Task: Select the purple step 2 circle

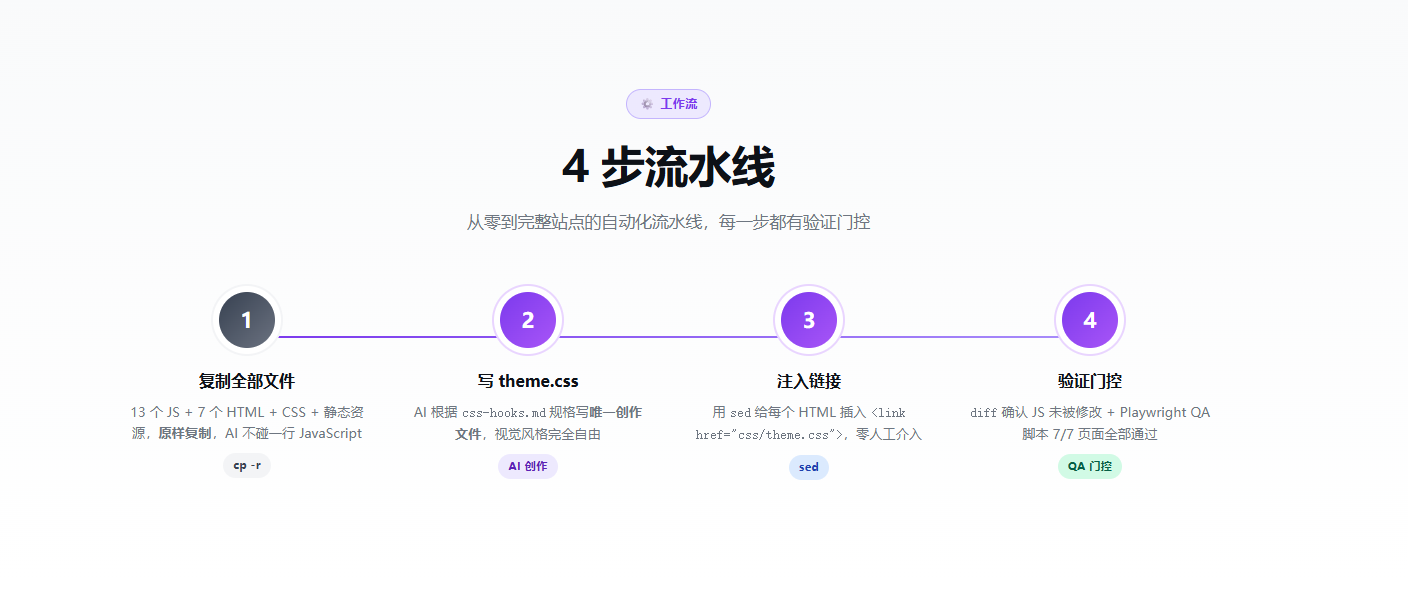Action: coord(528,320)
